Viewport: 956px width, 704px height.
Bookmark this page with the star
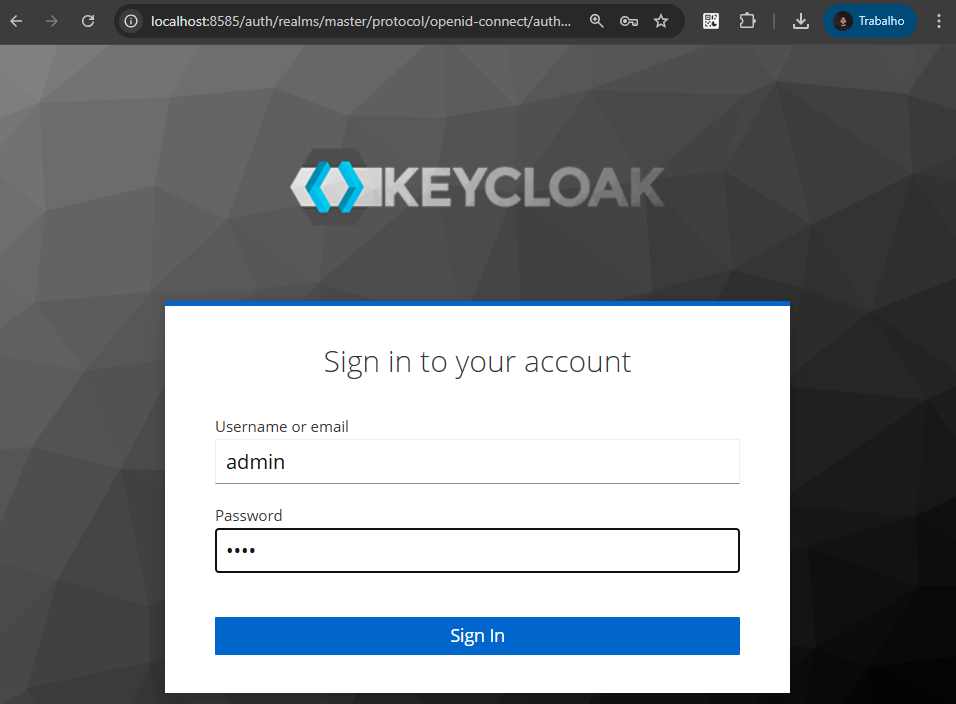tap(661, 21)
